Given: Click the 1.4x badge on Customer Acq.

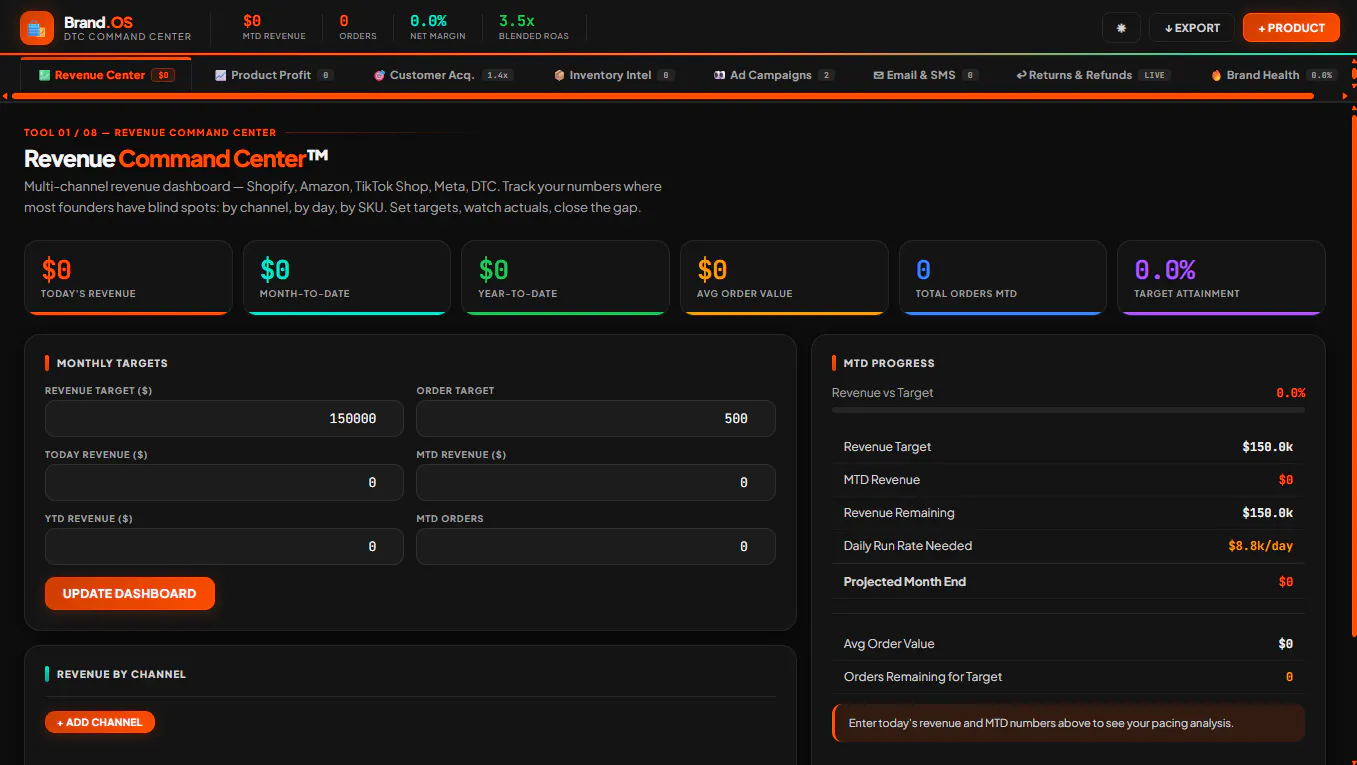Looking at the screenshot, I should click(497, 75).
